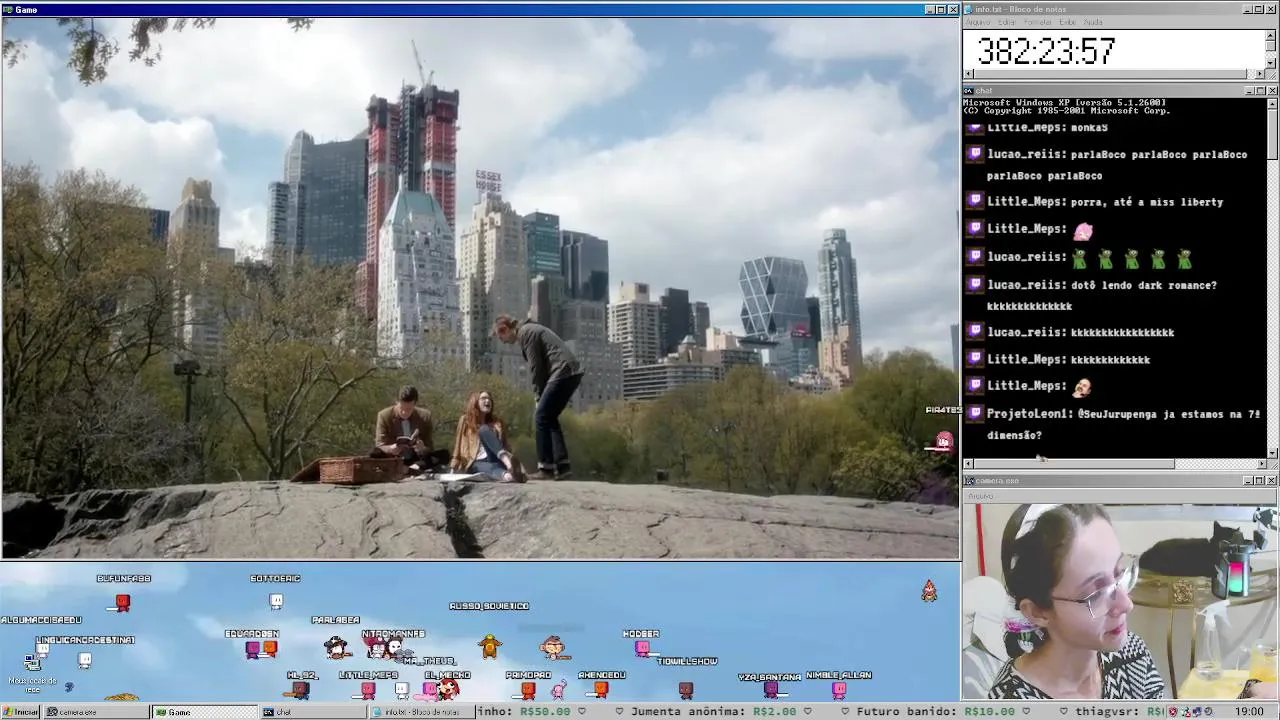Click Twitch badge beside ProjetoLeon1 message
The height and width of the screenshot is (720, 1280).
[975, 413]
